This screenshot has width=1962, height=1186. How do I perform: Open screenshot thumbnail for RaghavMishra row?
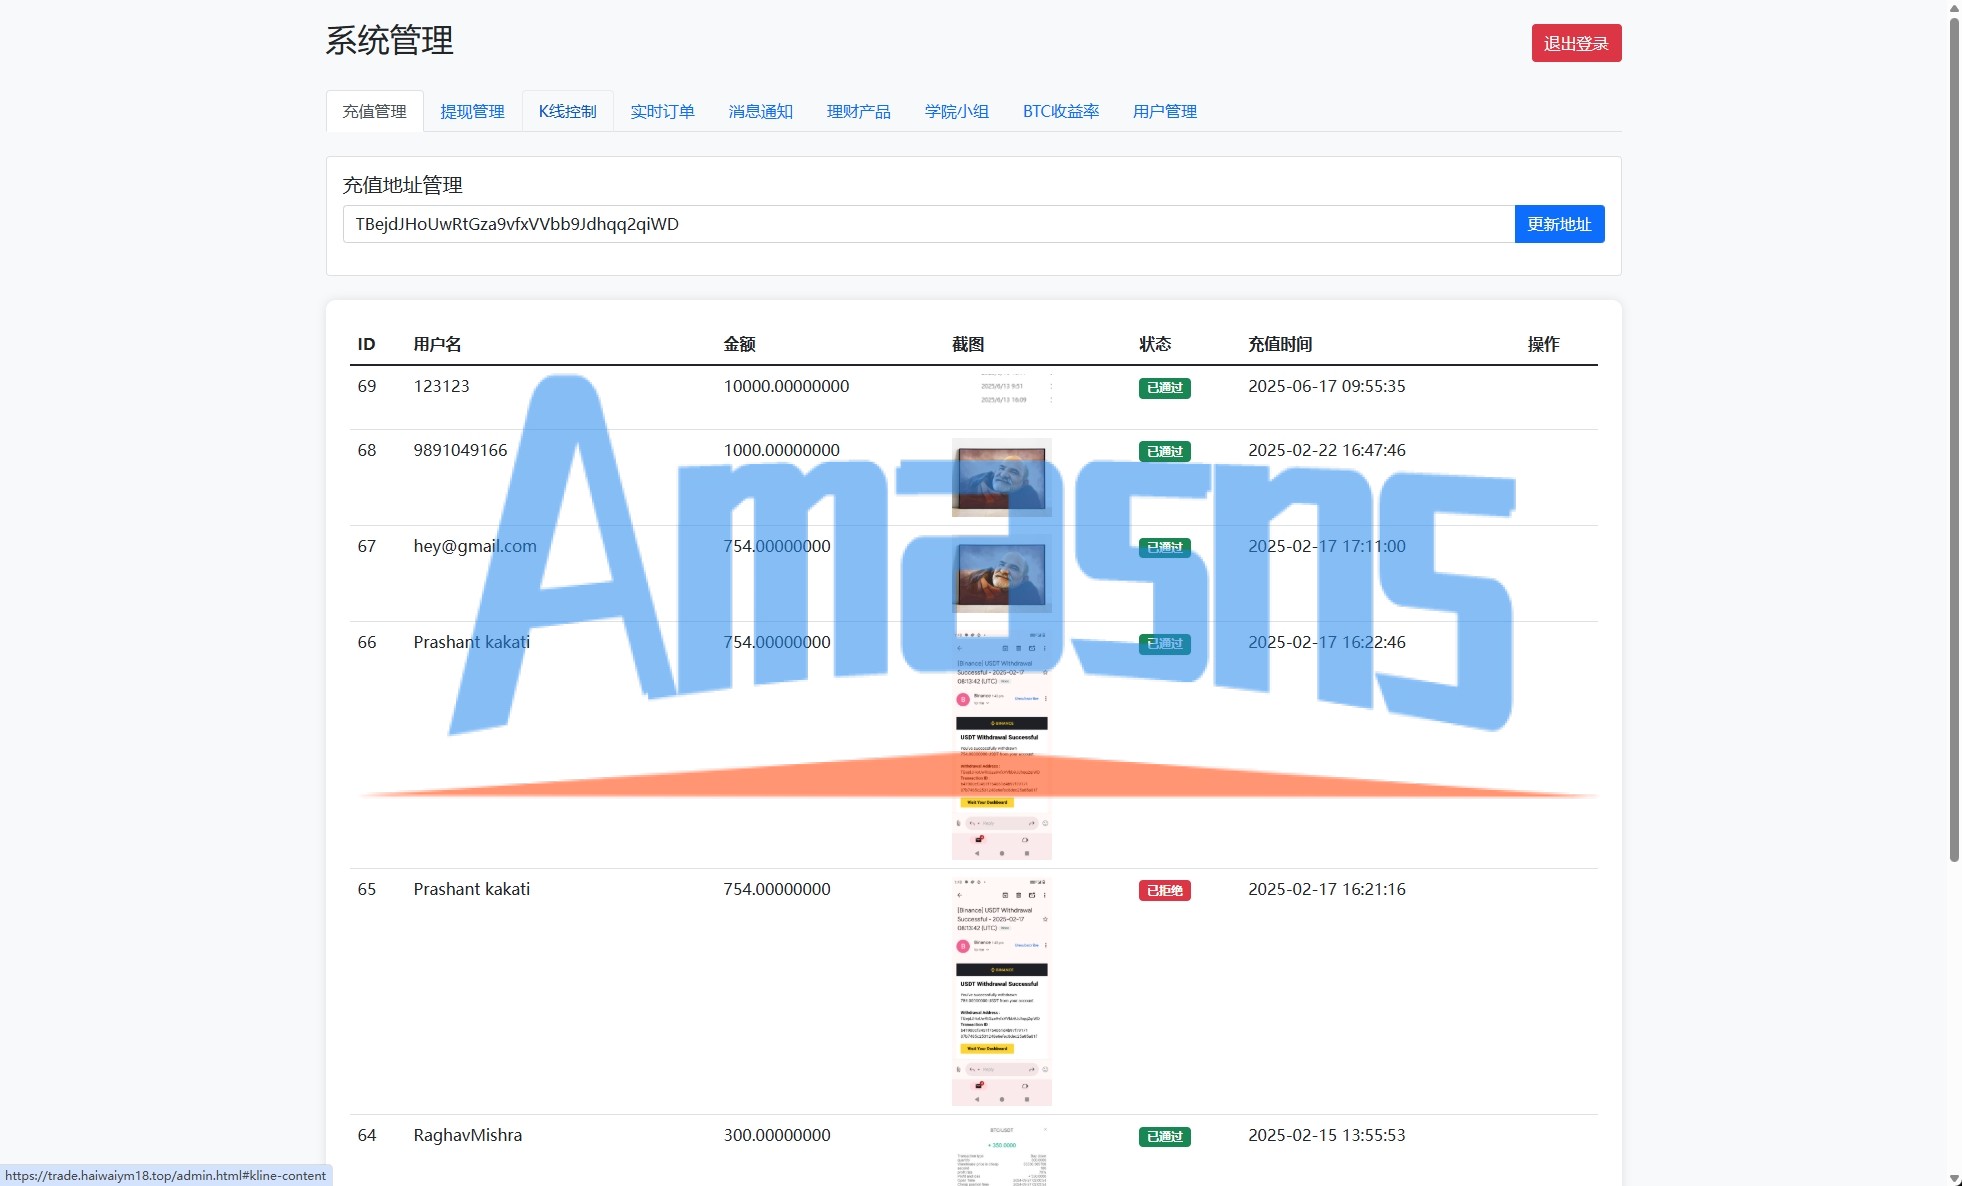coord(1002,1154)
